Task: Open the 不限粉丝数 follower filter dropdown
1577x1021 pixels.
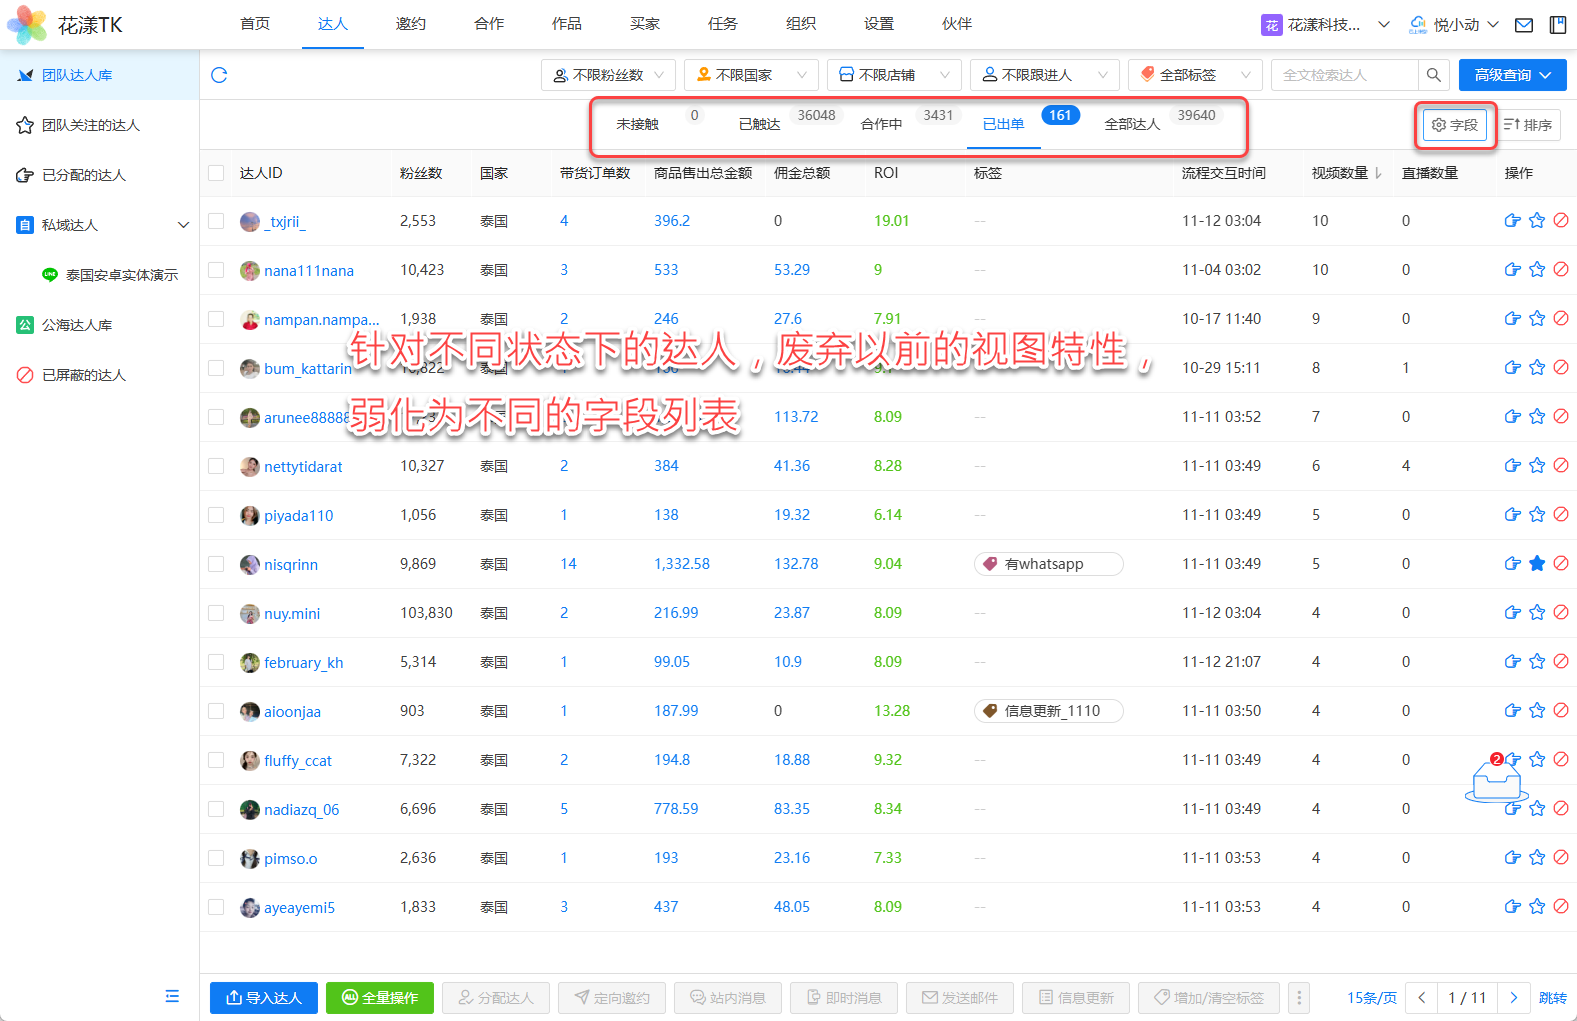Action: click(608, 75)
